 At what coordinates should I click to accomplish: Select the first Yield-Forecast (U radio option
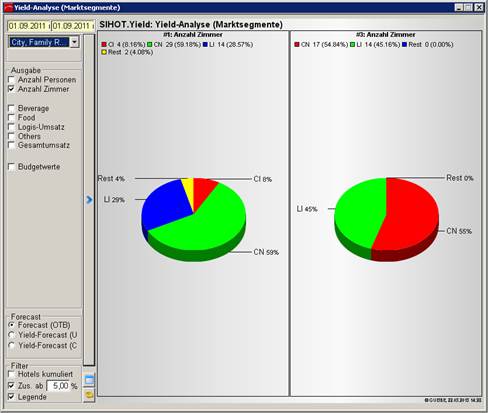click(12, 335)
